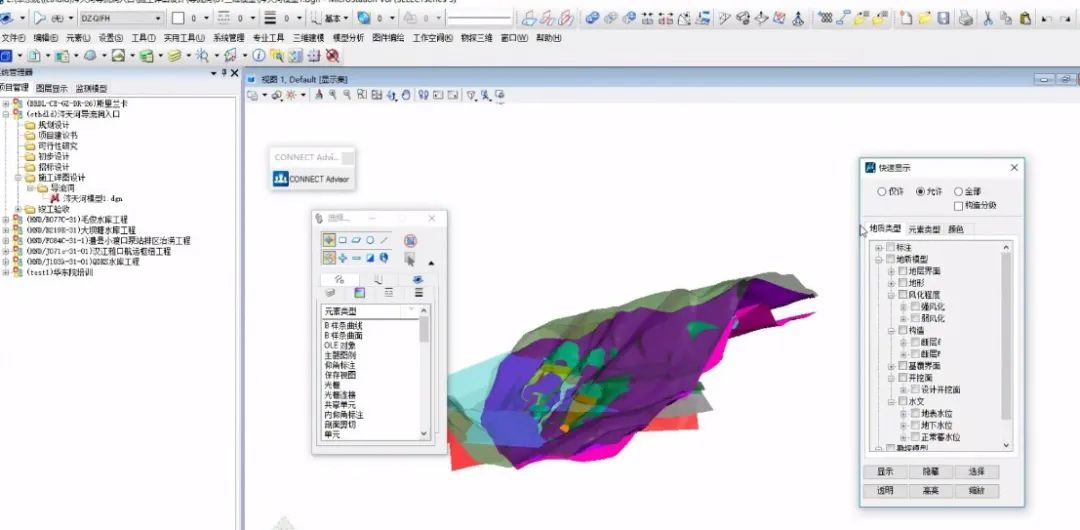Click the Save diskette icon
The height and width of the screenshot is (530, 1080).
[x=942, y=18]
